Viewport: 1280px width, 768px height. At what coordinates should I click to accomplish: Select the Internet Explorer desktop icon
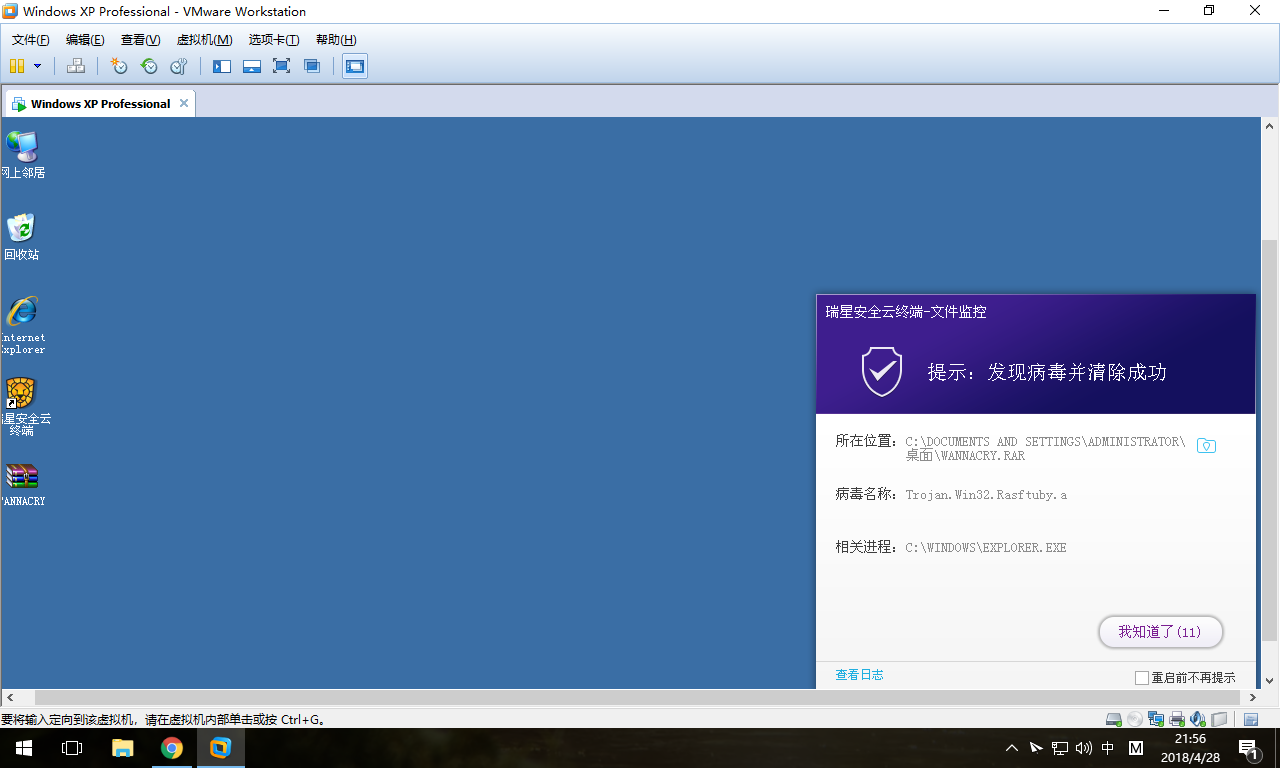pos(22,326)
